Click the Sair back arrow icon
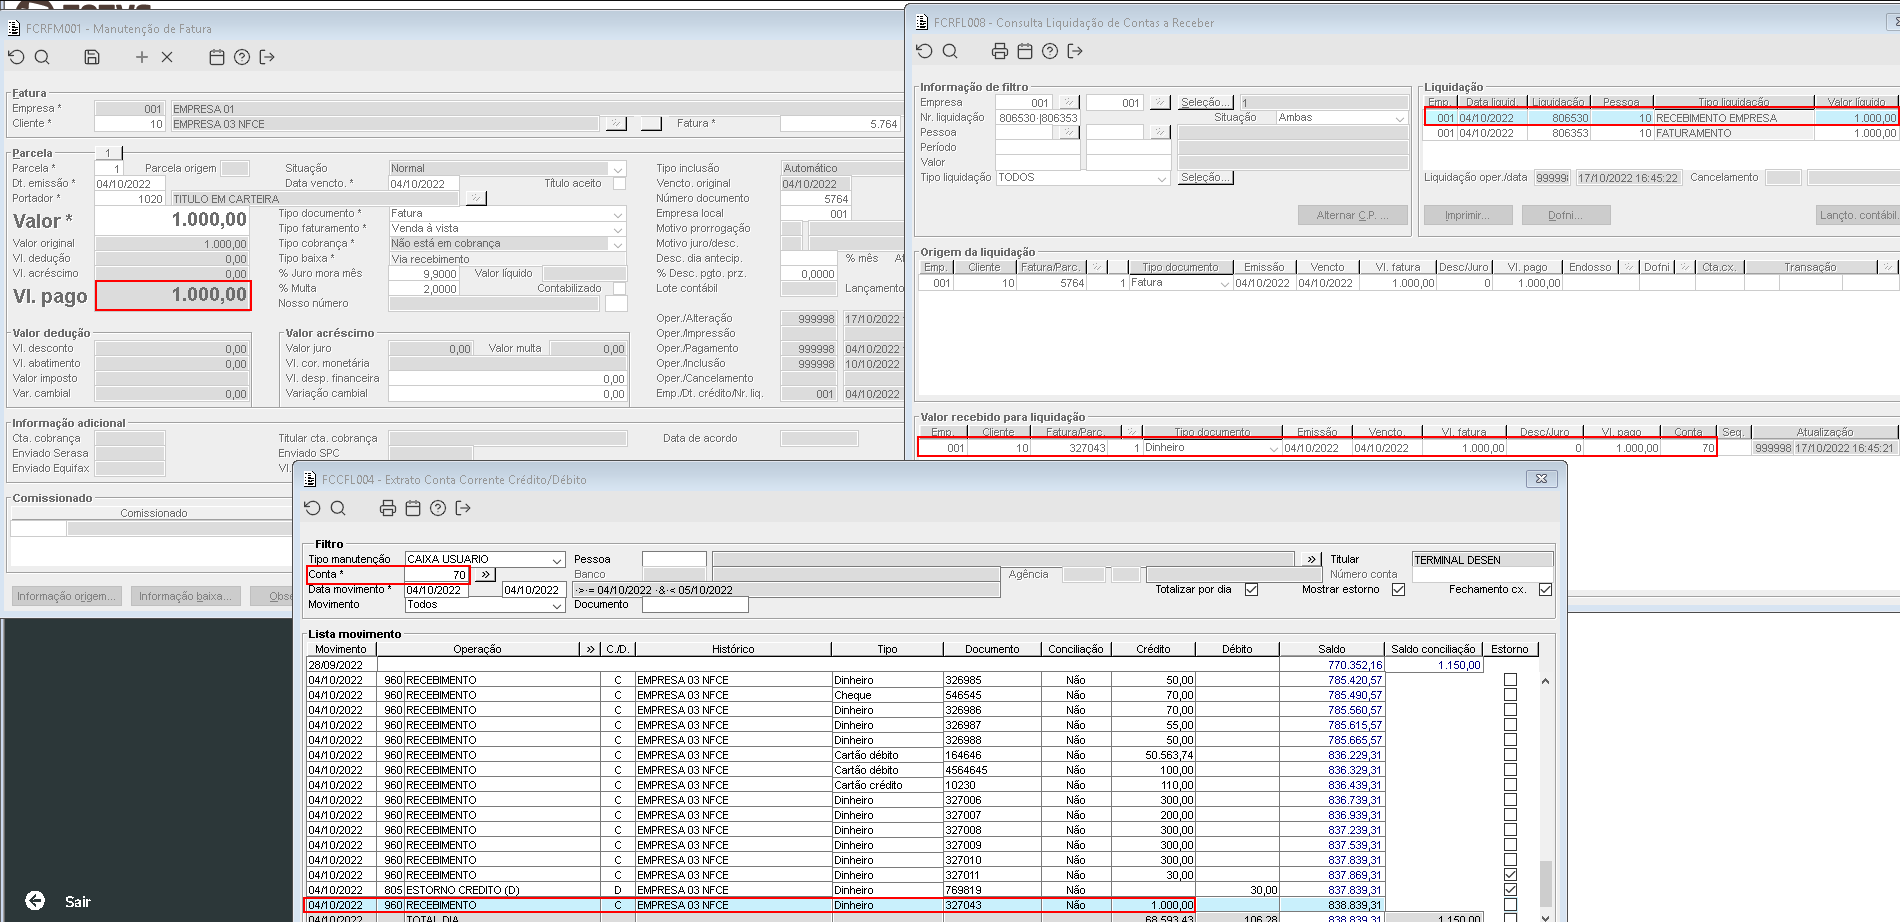Screen dimensions: 1900x922 35,901
